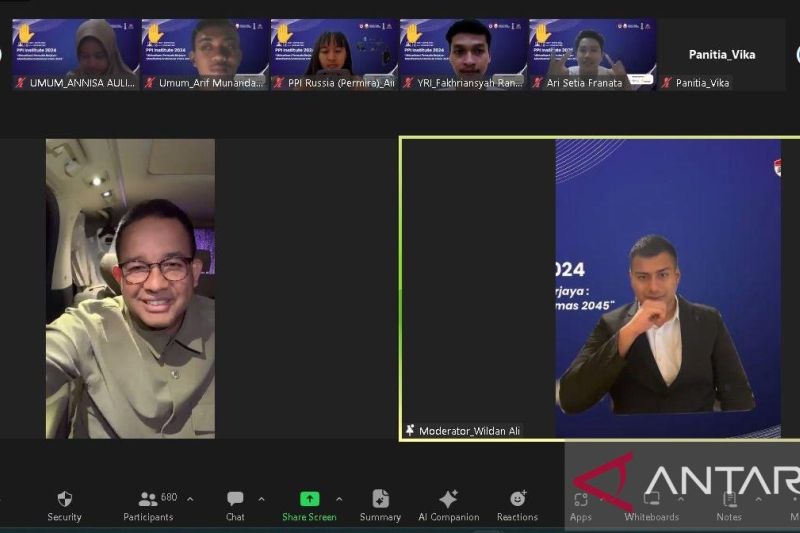Screen dimensions: 800x533
Task: Select Ari Setia Franata video thumbnail
Action: 592,53
